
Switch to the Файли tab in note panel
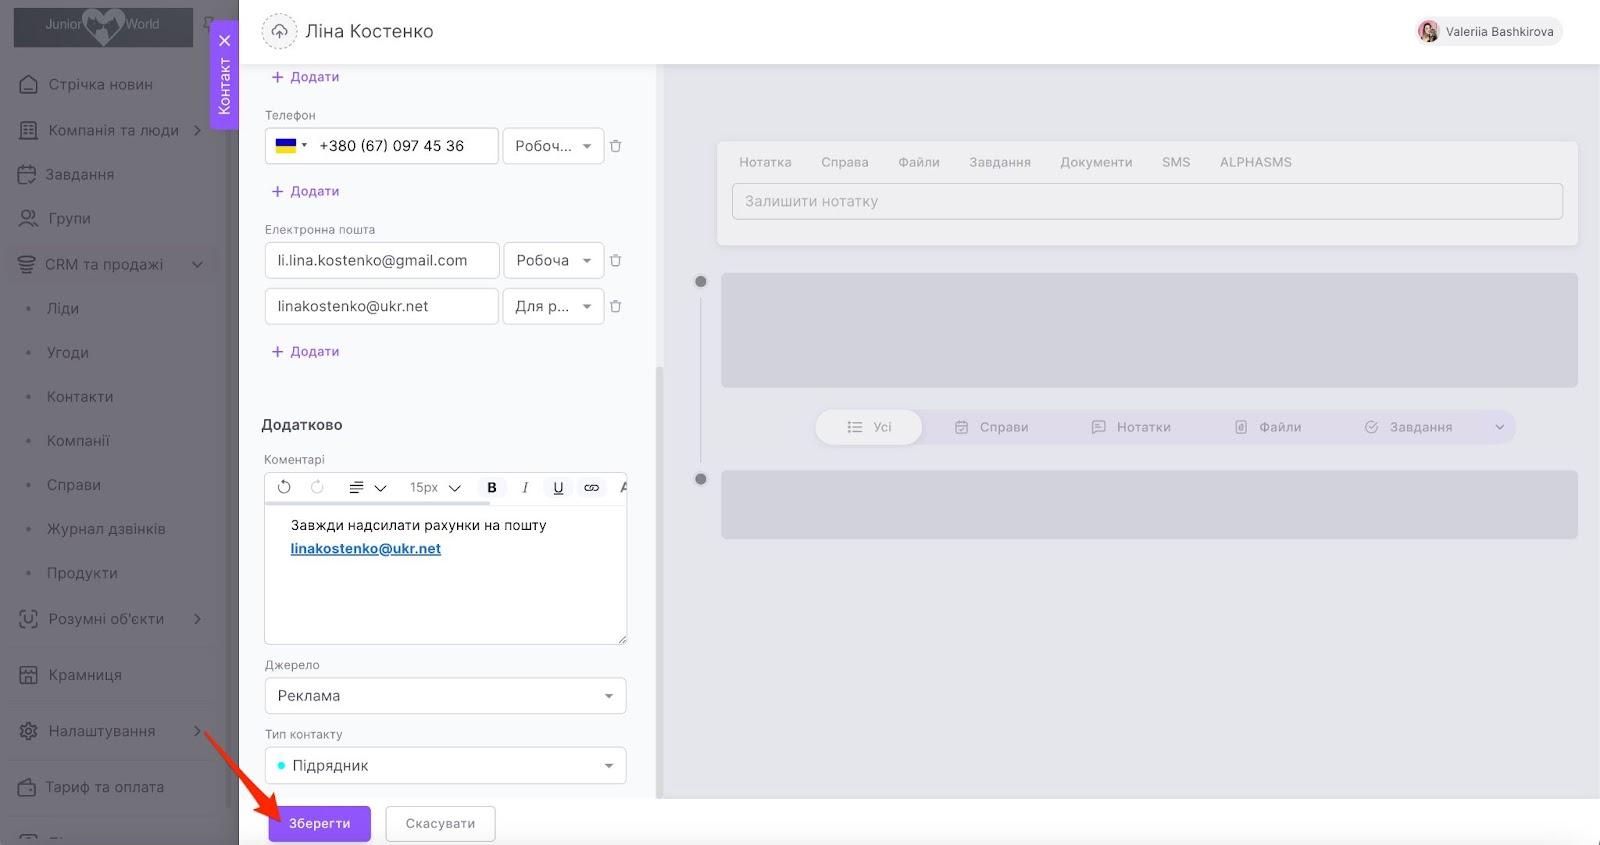coord(918,162)
